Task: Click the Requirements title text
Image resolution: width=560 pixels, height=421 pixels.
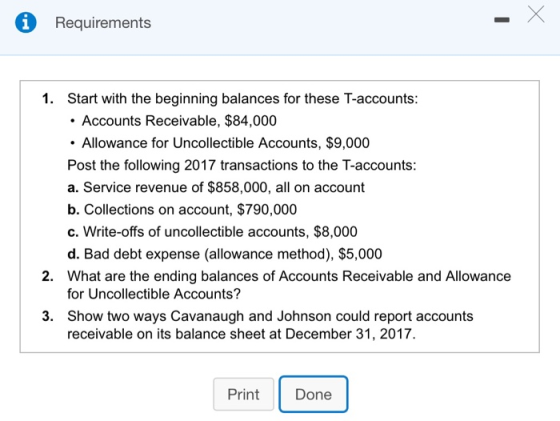Action: pos(103,23)
